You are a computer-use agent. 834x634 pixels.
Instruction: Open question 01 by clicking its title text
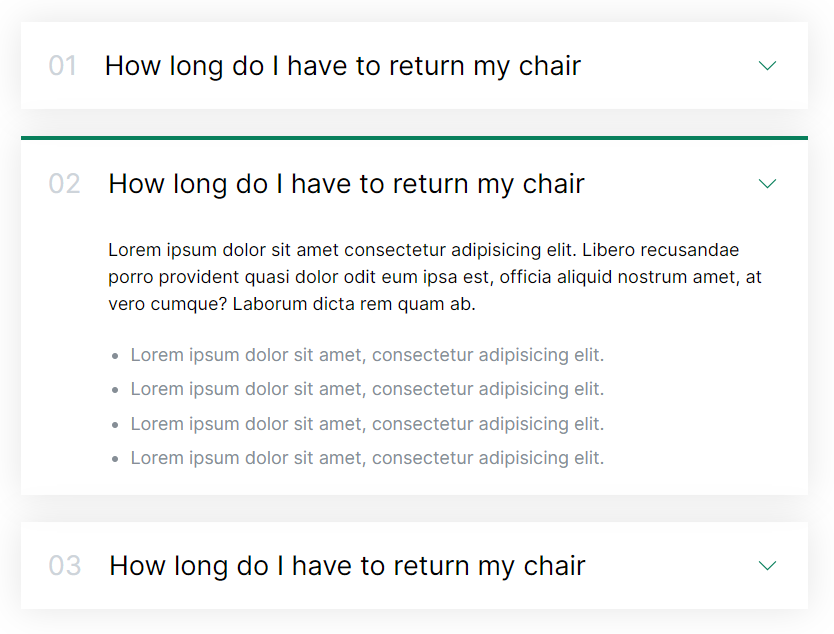342,66
